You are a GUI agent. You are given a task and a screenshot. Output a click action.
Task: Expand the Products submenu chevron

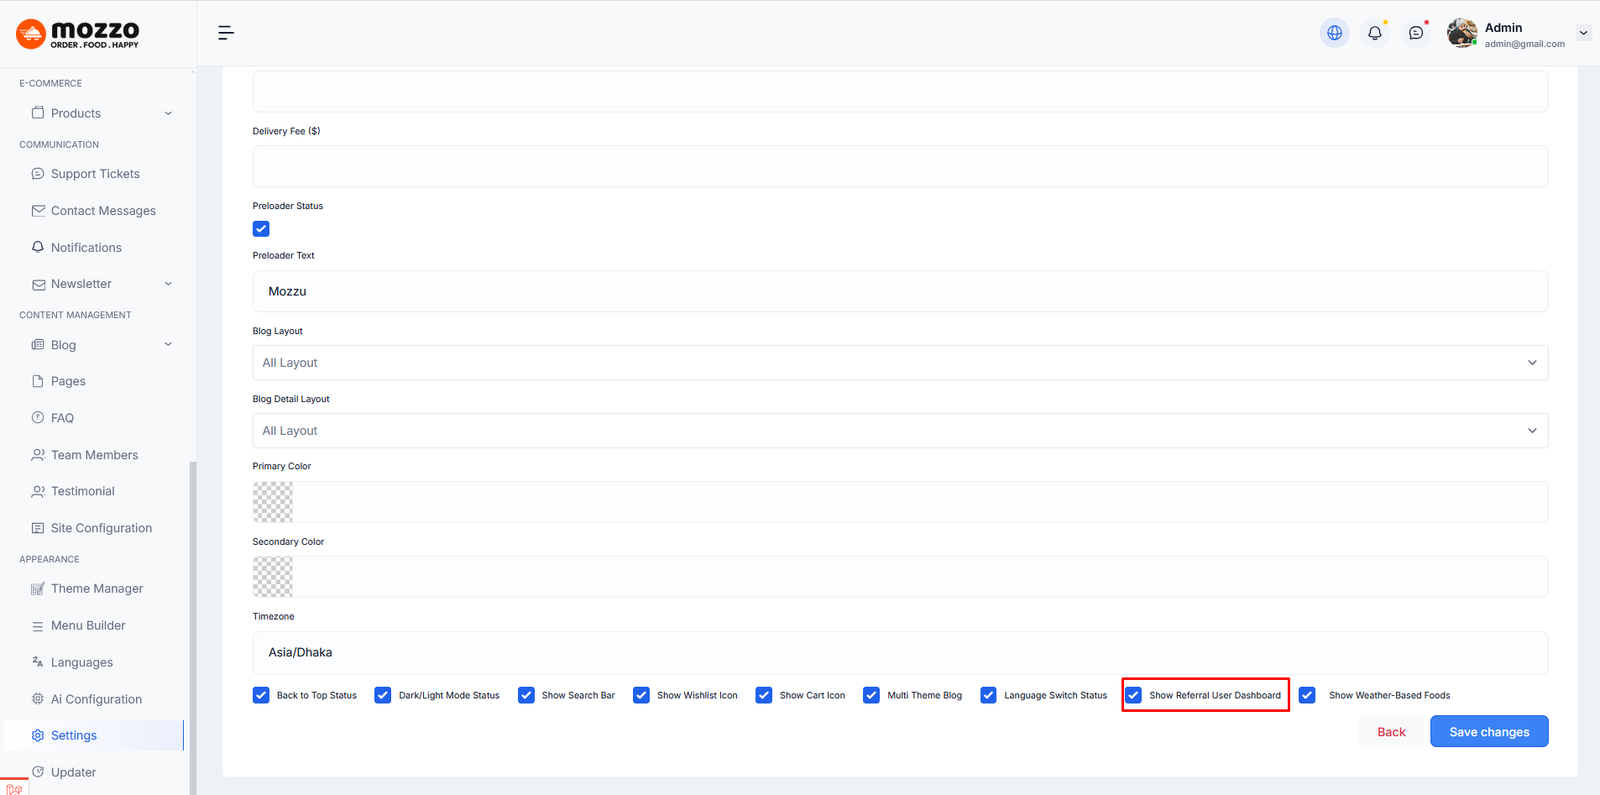click(168, 113)
